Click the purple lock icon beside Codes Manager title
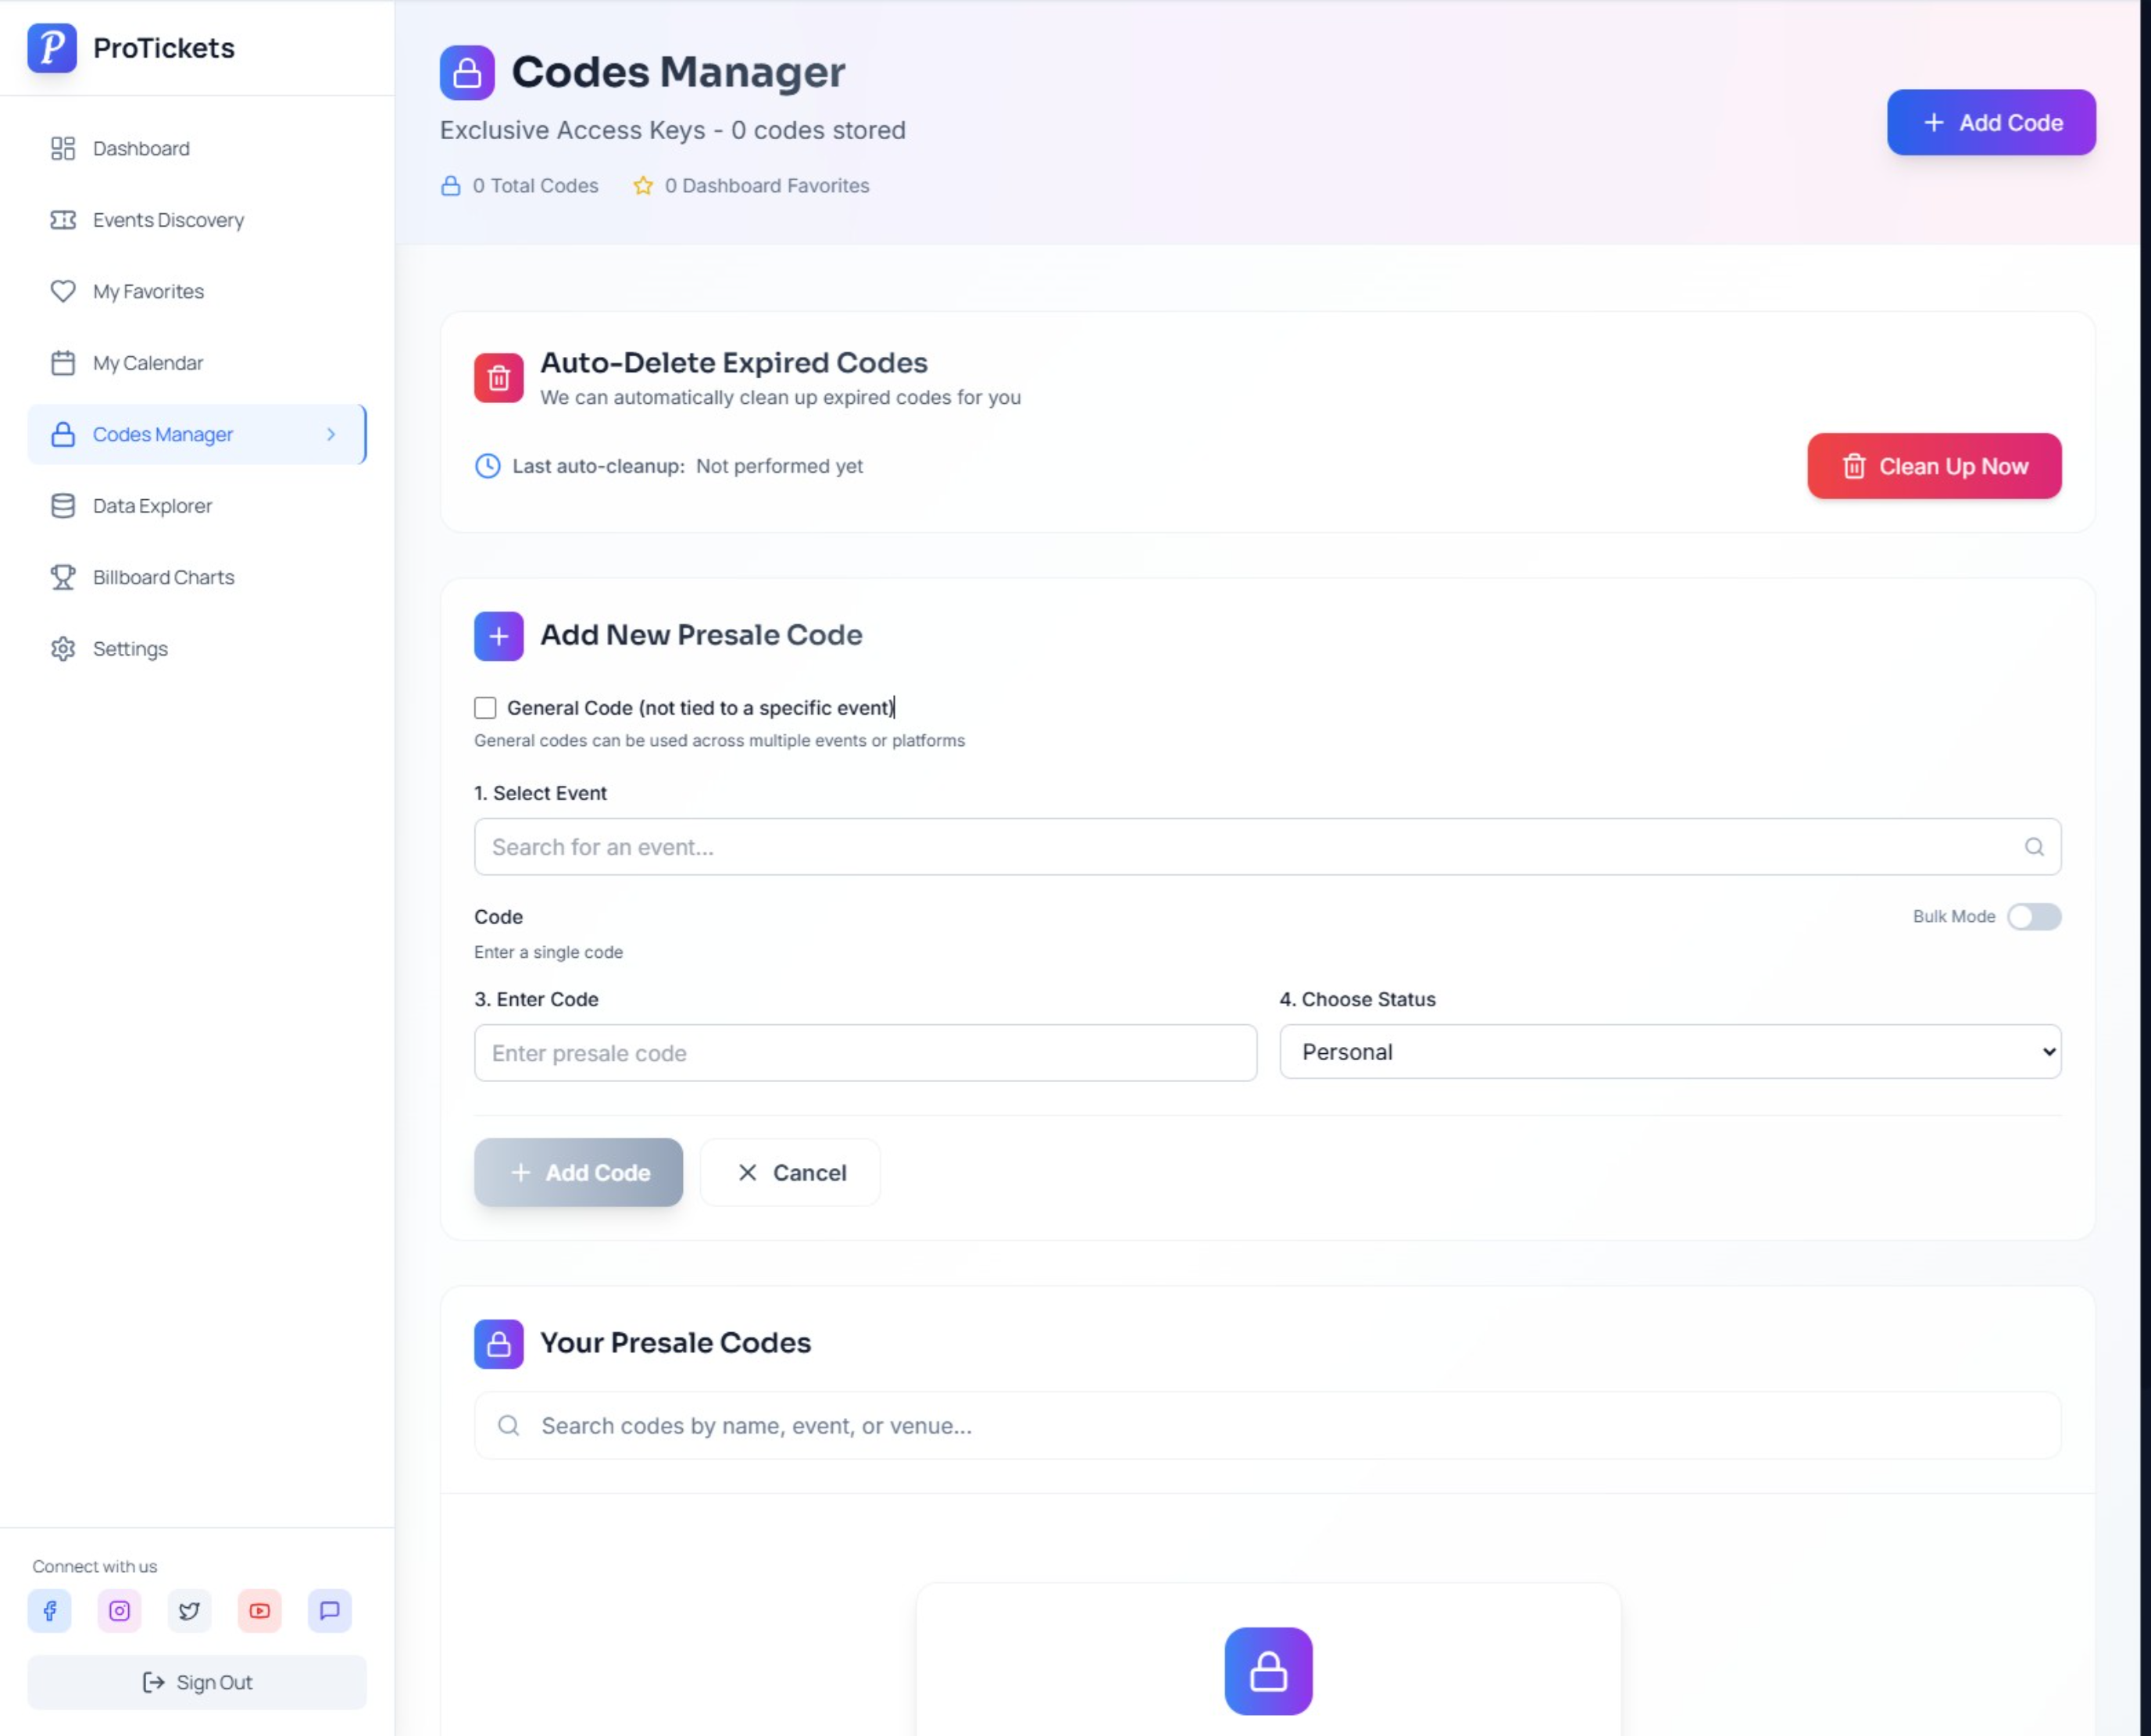The width and height of the screenshot is (2151, 1736). (467, 73)
